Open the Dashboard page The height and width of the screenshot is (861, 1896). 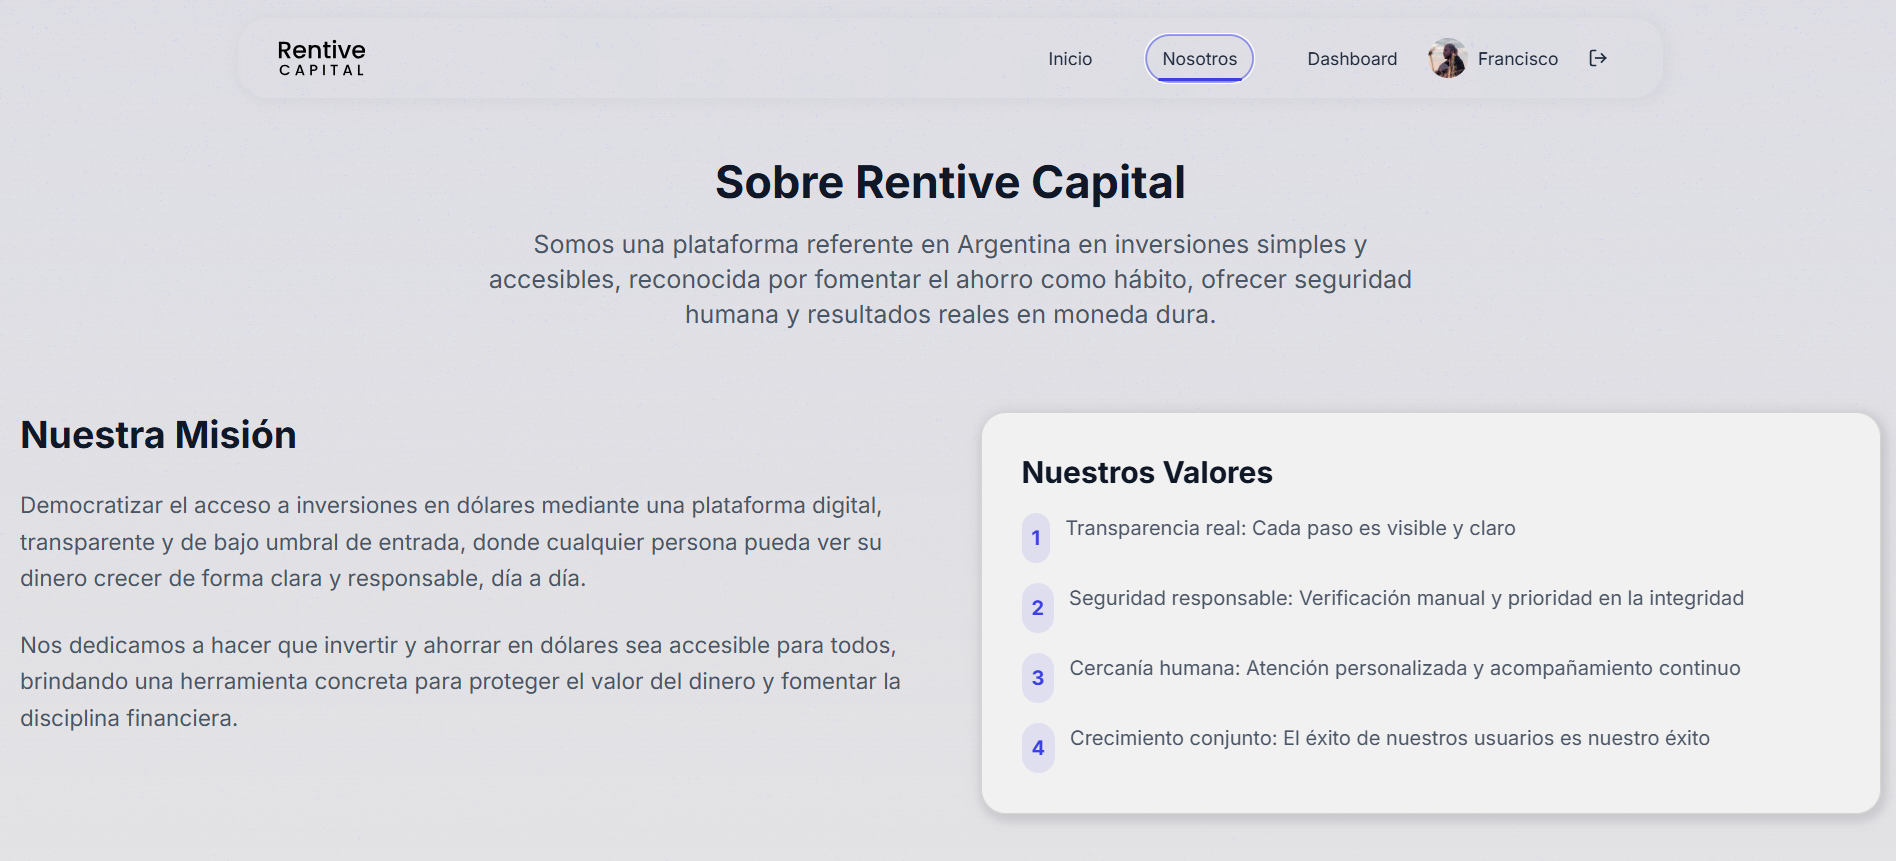[x=1352, y=59]
